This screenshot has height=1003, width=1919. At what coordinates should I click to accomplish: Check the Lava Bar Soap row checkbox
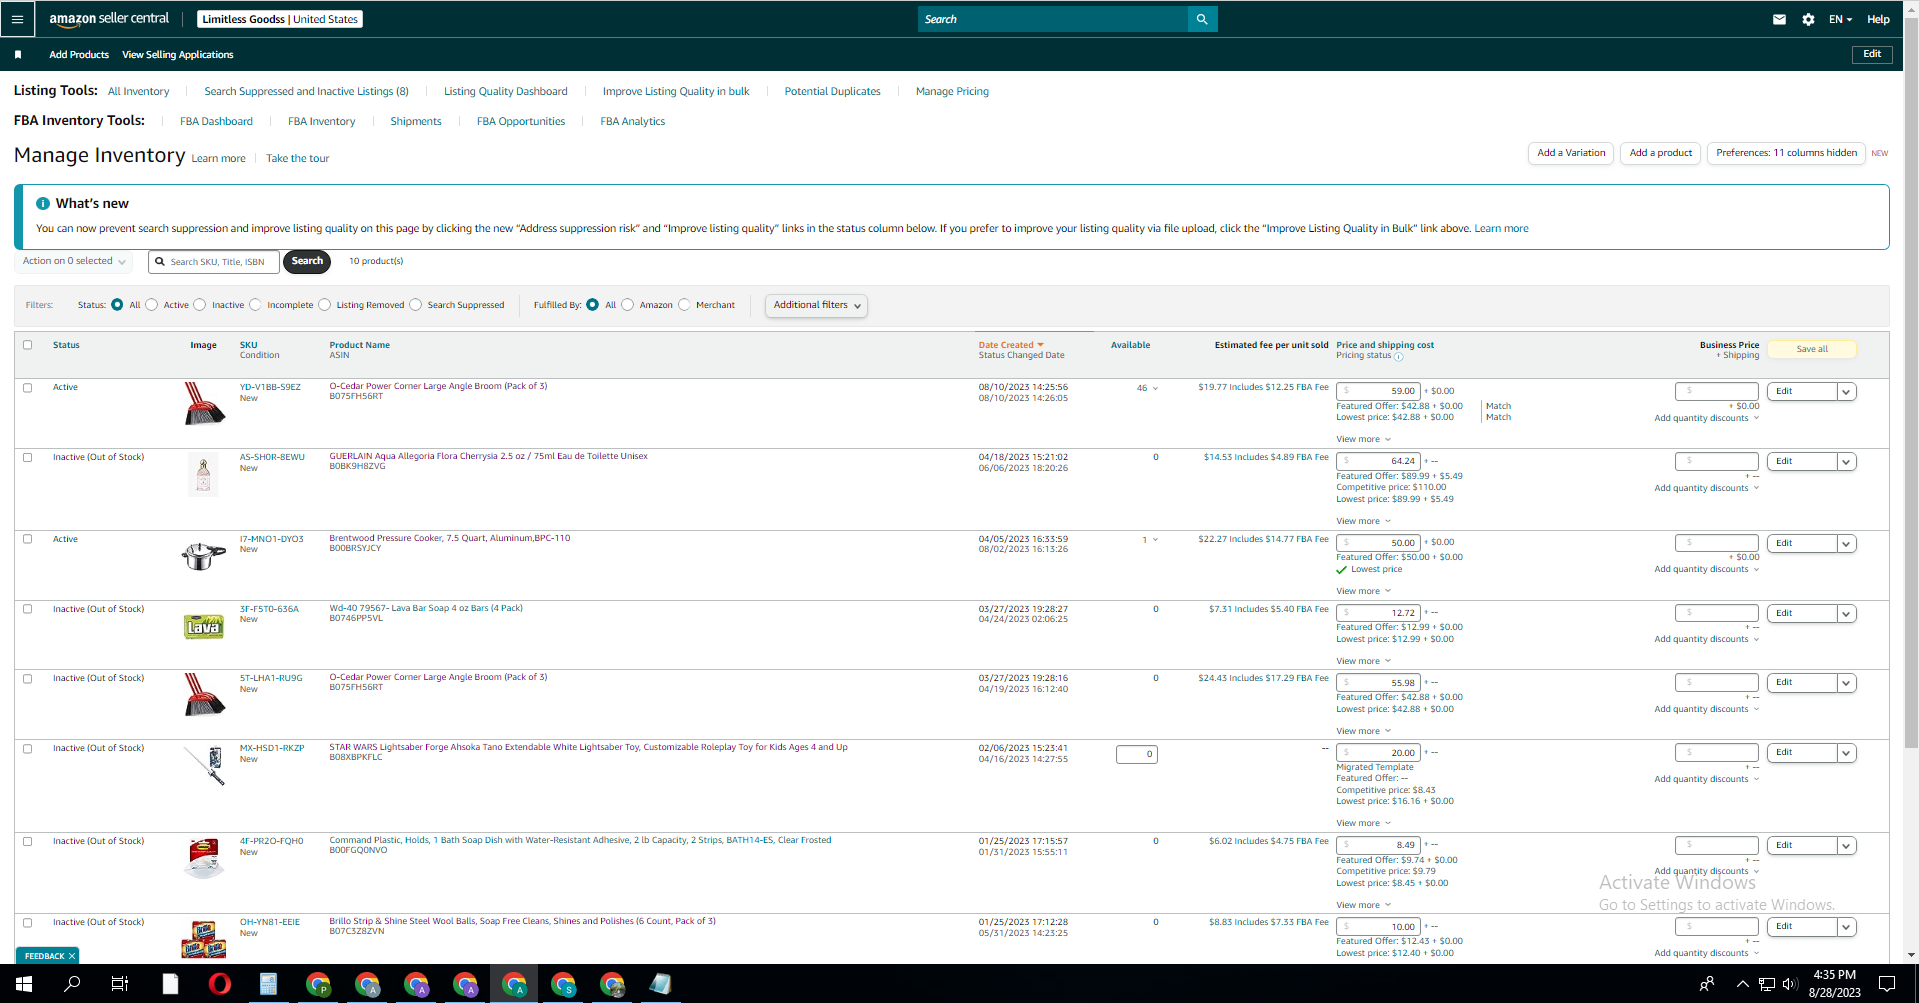[x=28, y=609]
